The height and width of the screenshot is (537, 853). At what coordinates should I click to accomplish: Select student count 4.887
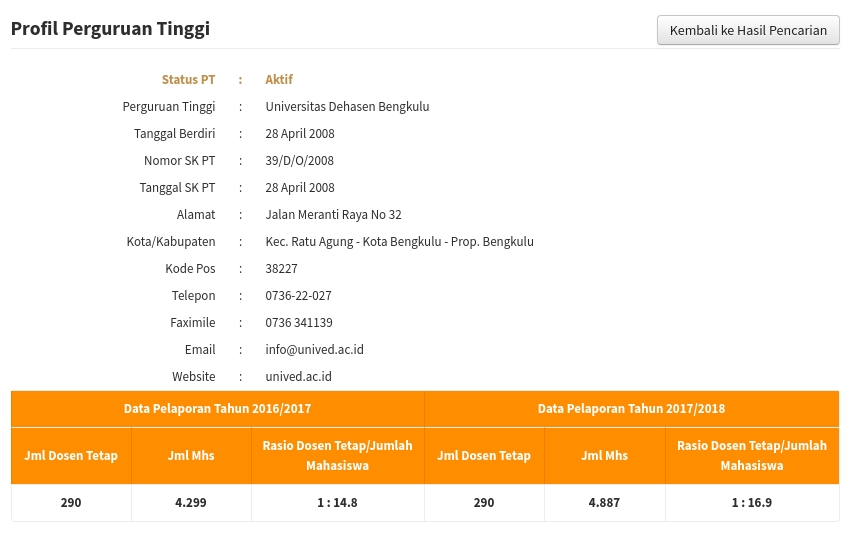pyautogui.click(x=604, y=503)
